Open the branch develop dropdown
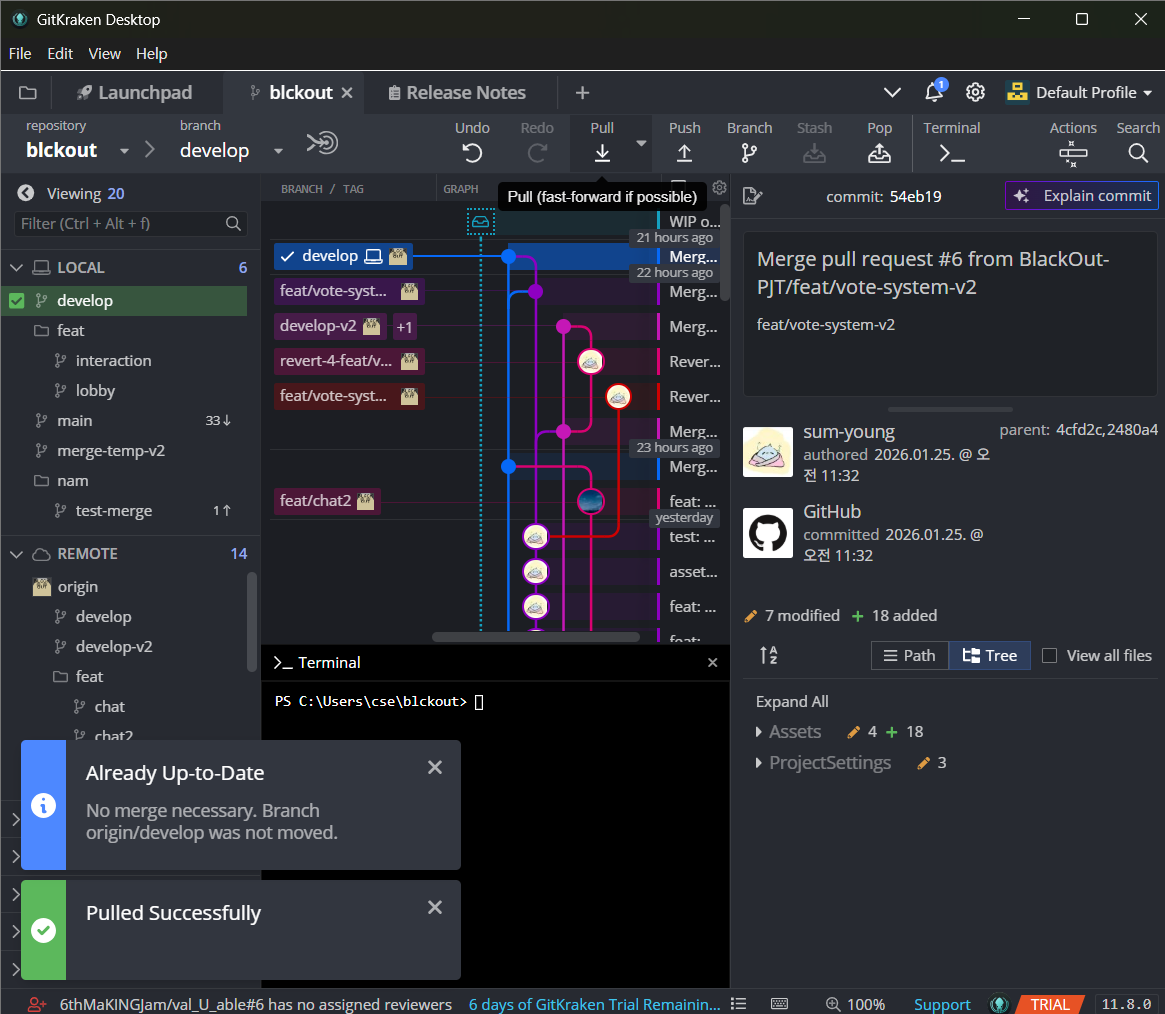Image resolution: width=1165 pixels, height=1014 pixels. point(278,151)
